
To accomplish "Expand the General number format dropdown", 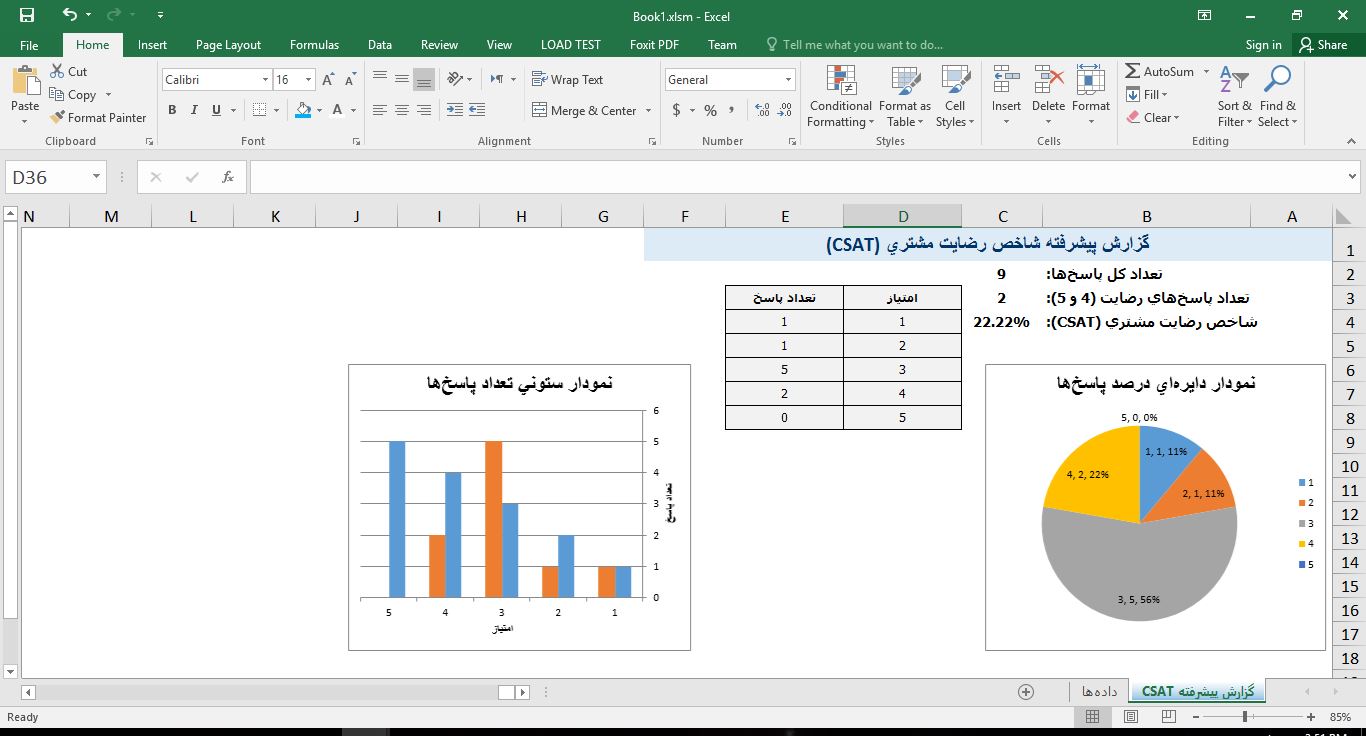I will tap(788, 79).
